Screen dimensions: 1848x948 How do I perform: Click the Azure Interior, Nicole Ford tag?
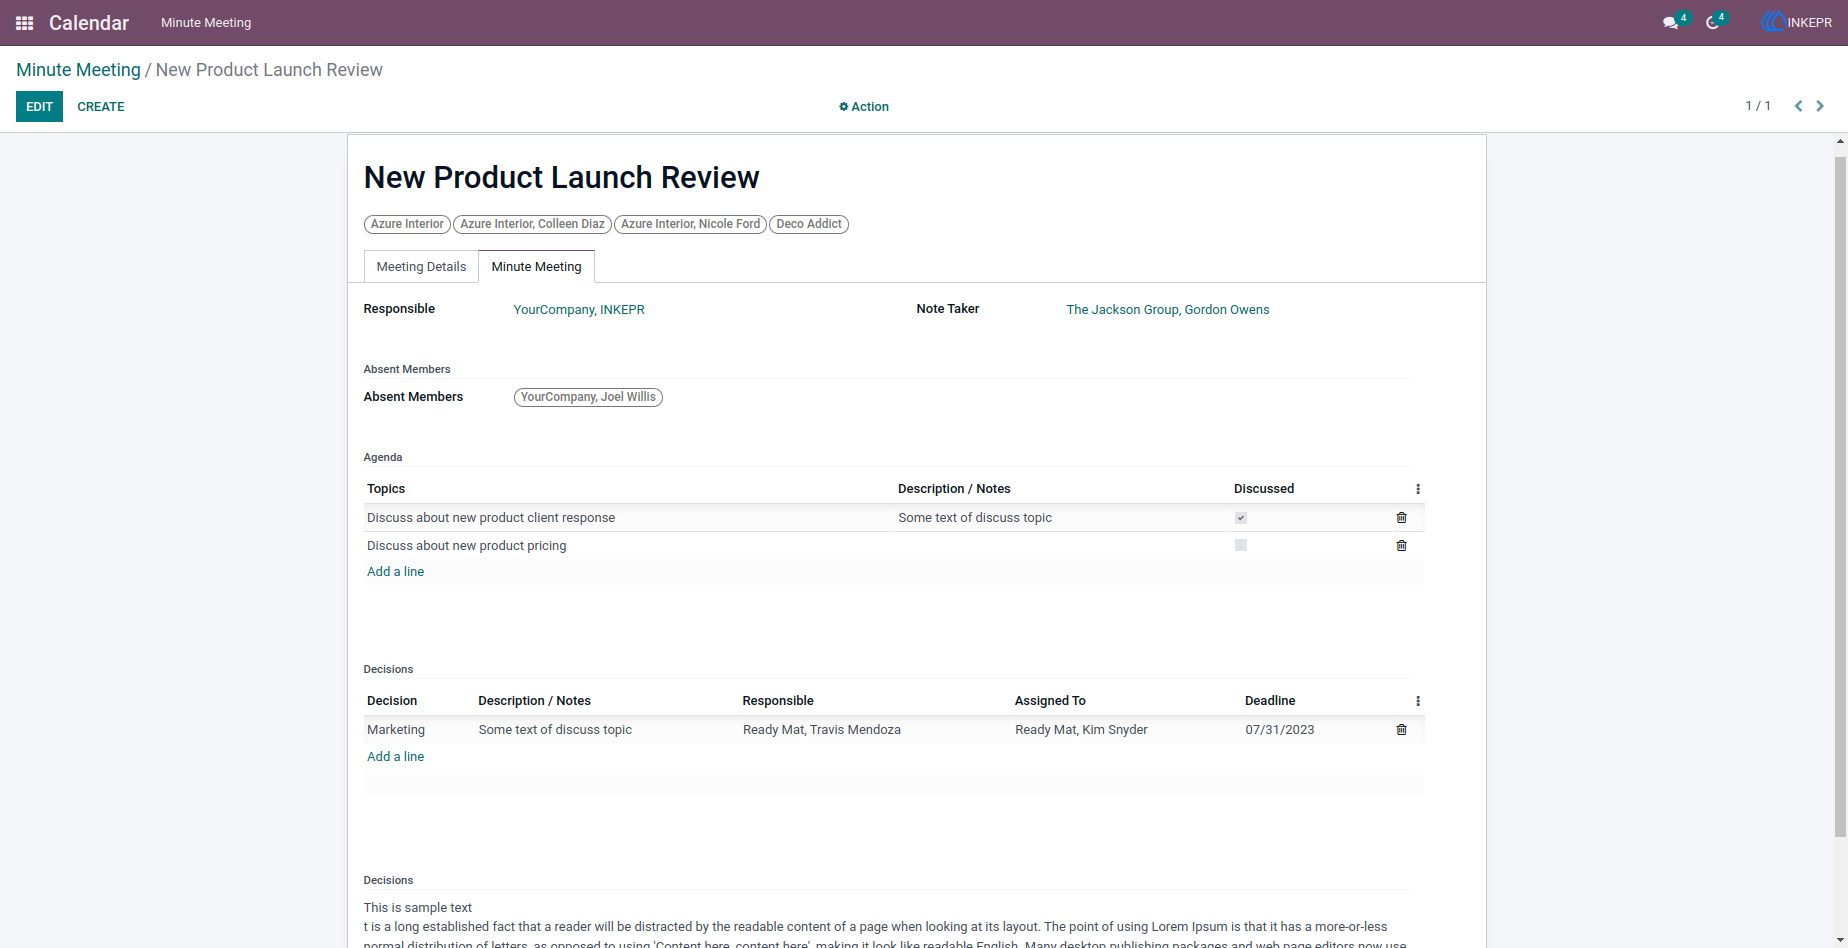point(690,224)
